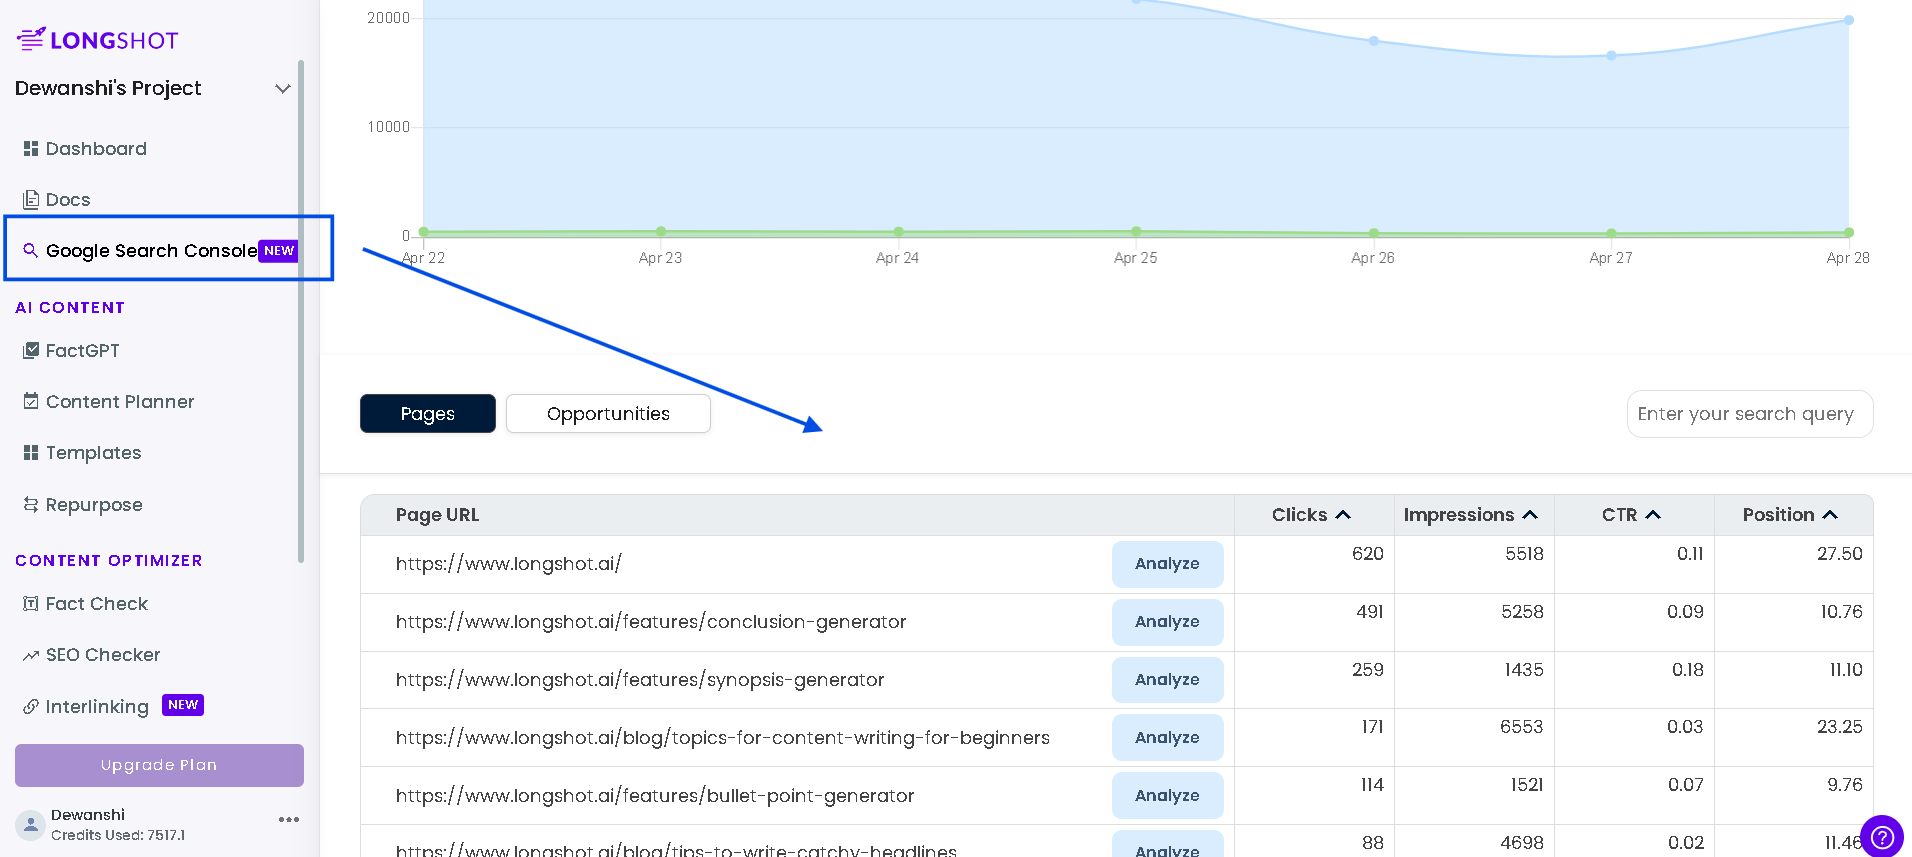Click the Repurpose icon
The image size is (1912, 857).
[31, 505]
